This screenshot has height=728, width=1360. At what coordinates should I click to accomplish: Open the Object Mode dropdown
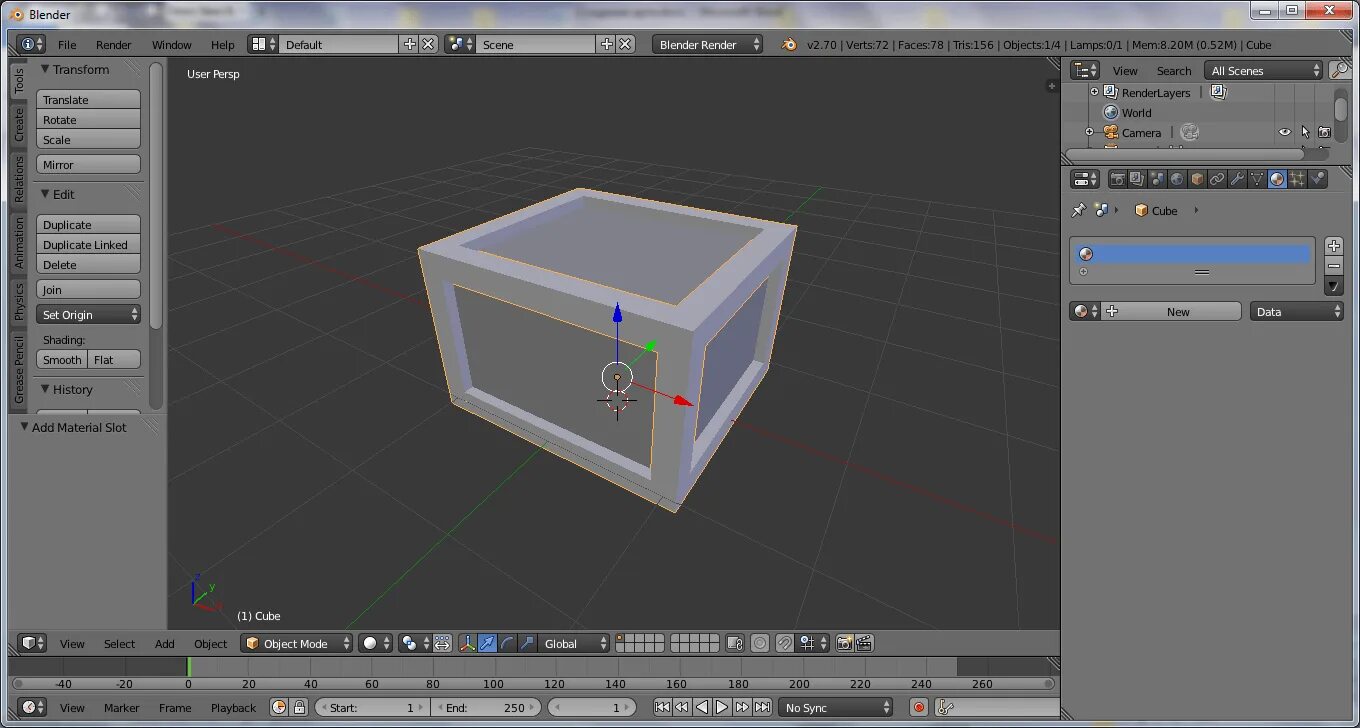click(x=297, y=643)
